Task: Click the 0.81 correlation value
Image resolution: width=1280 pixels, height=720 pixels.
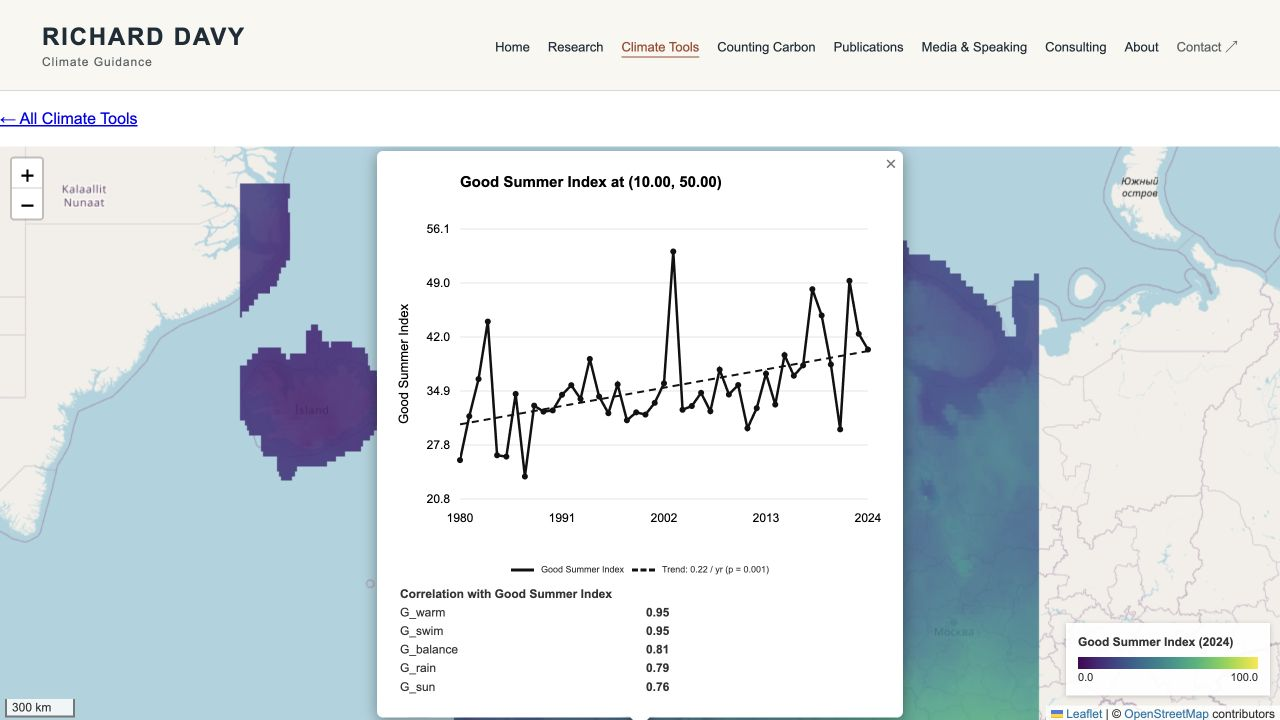Action: coord(657,650)
